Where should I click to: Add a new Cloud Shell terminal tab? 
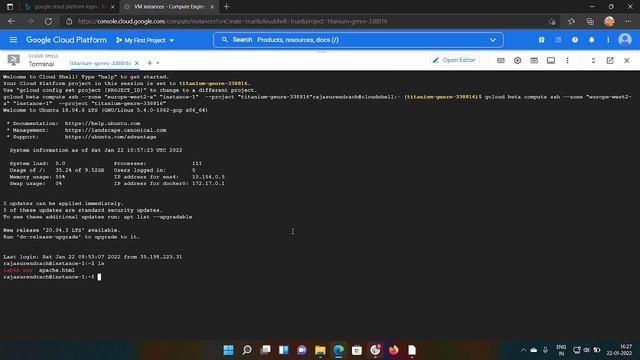pos(149,63)
